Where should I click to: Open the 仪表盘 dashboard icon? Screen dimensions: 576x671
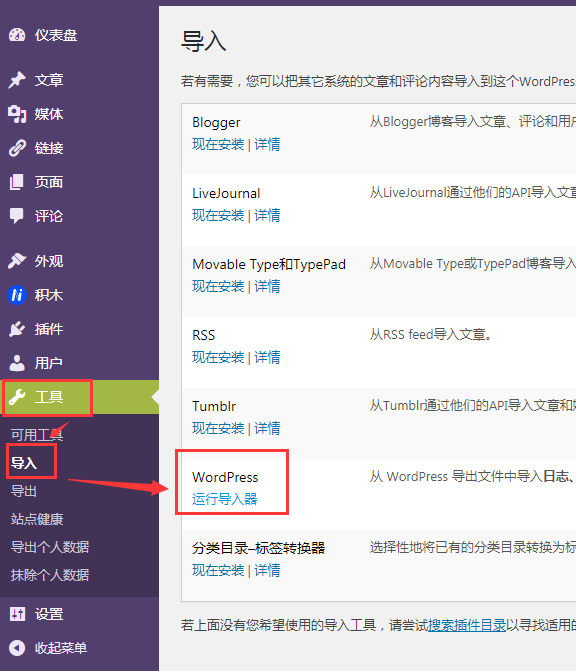(x=17, y=35)
